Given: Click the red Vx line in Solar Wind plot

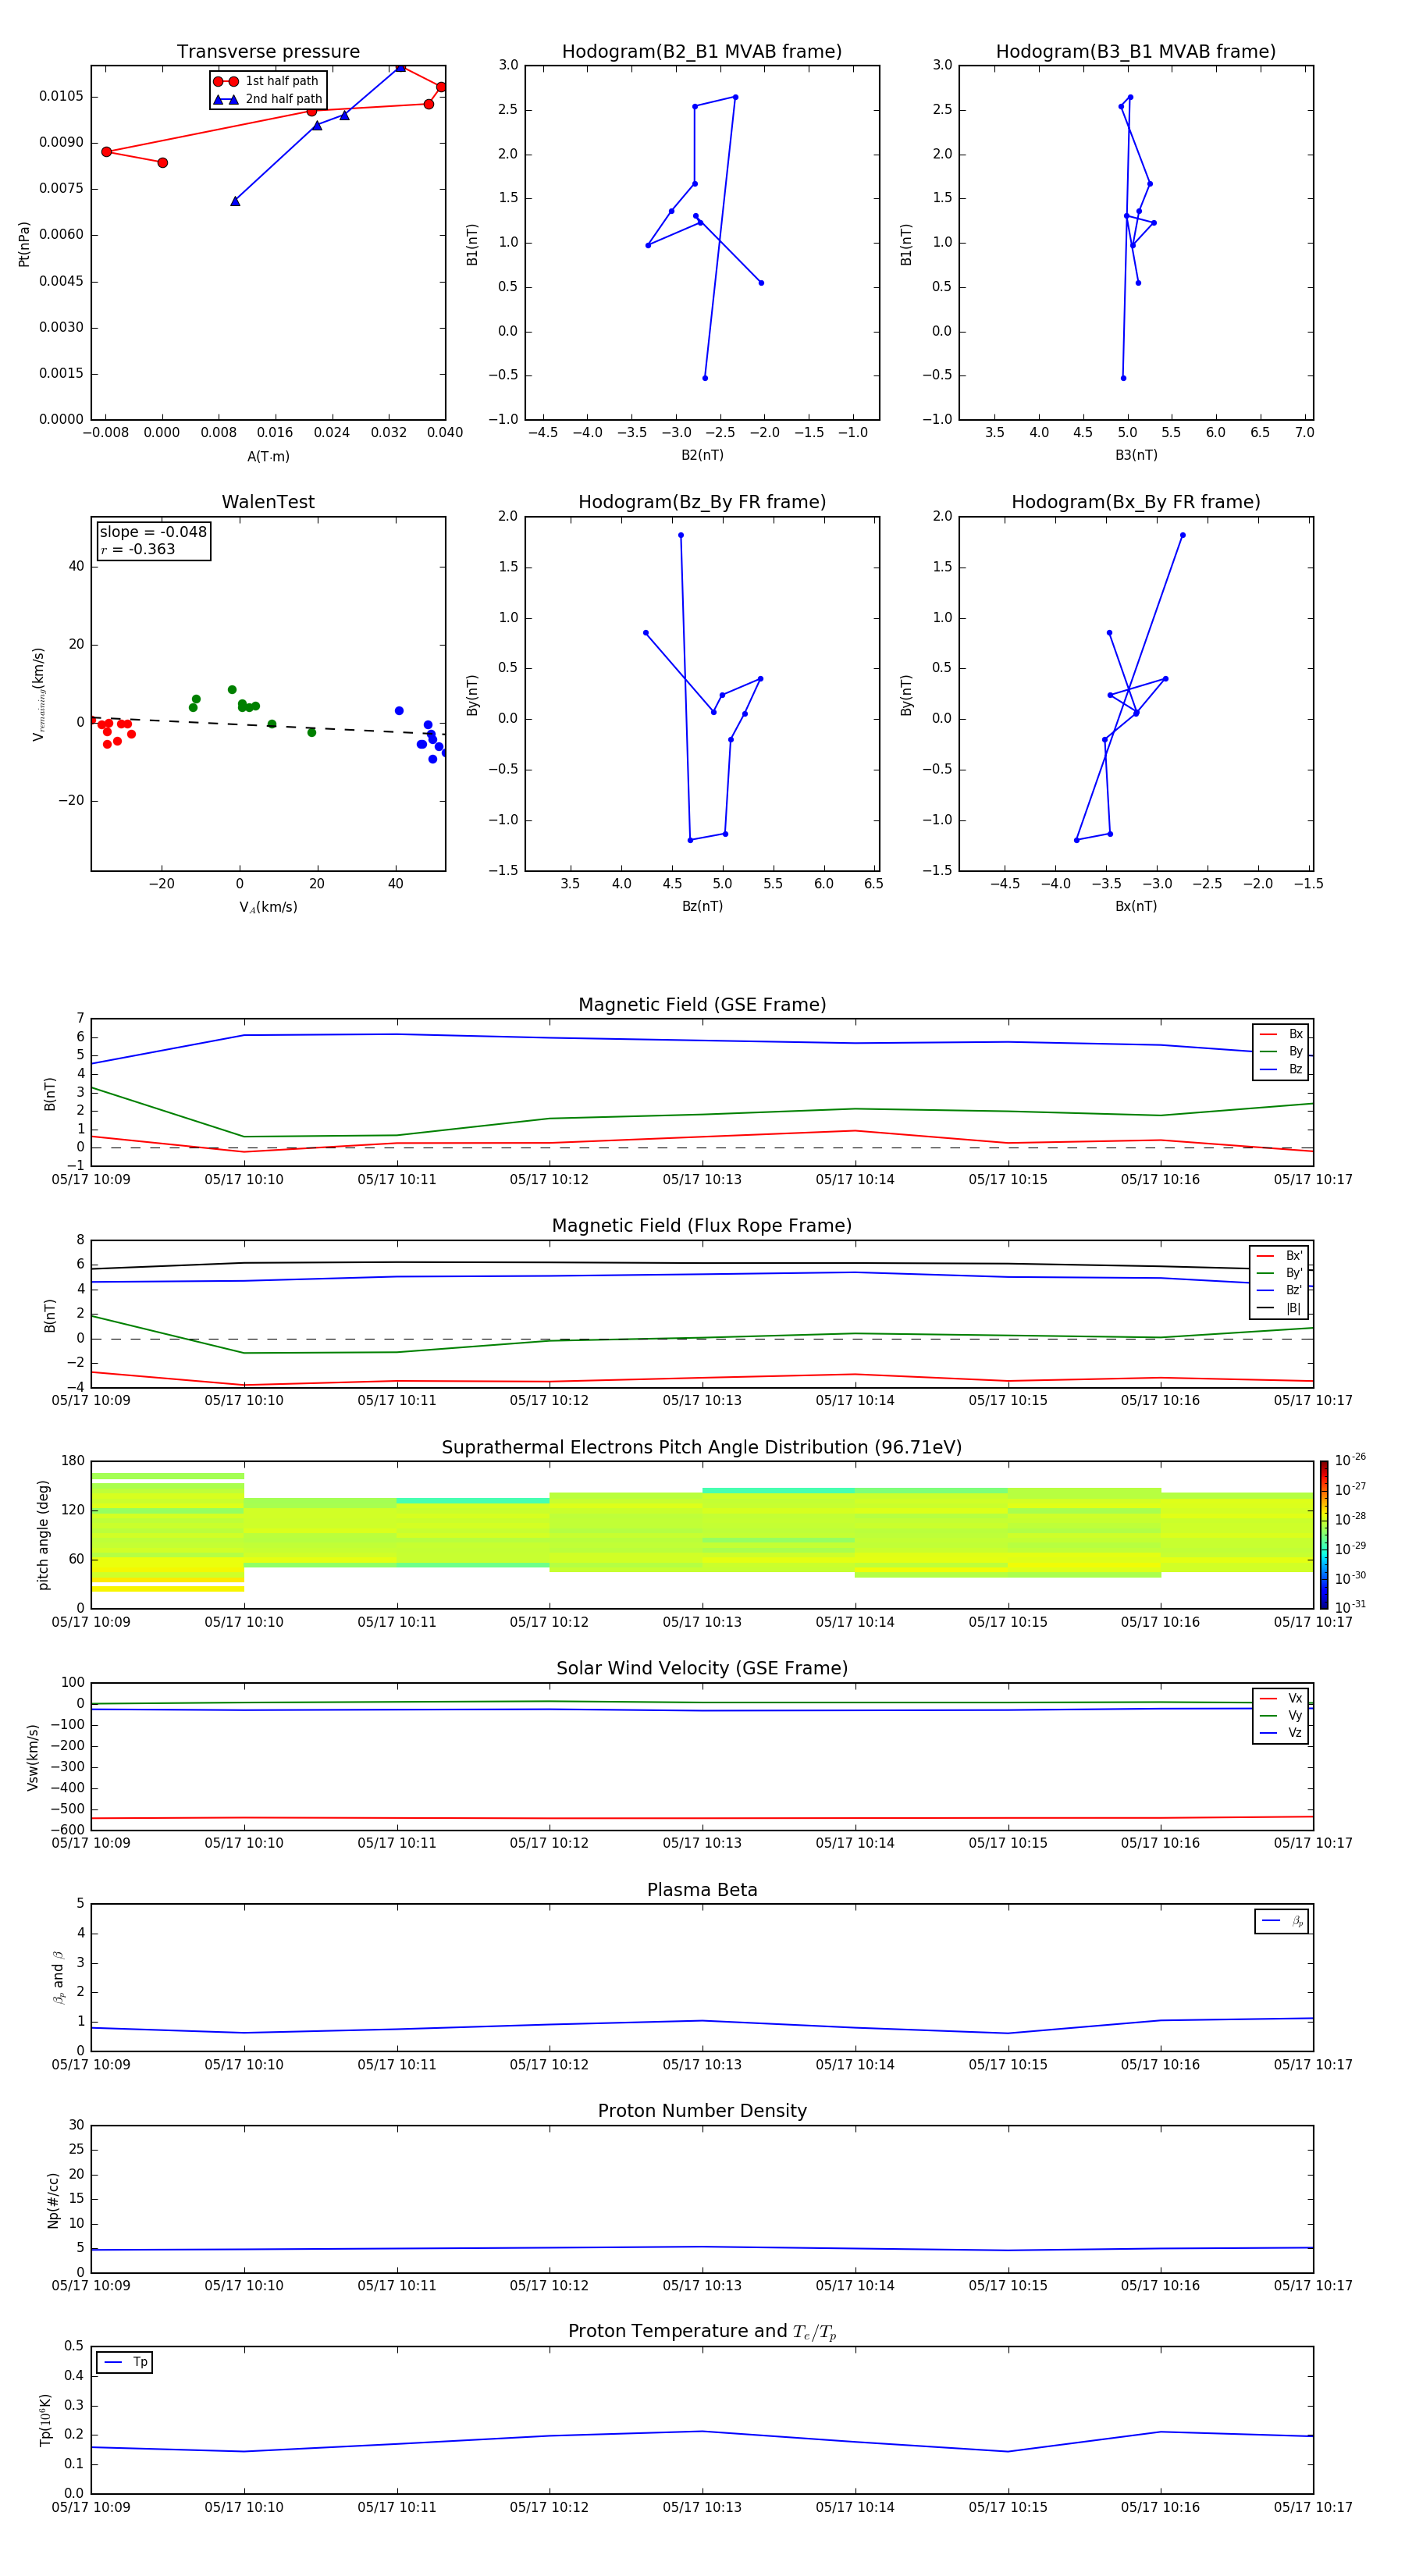Looking at the screenshot, I should [702, 1818].
